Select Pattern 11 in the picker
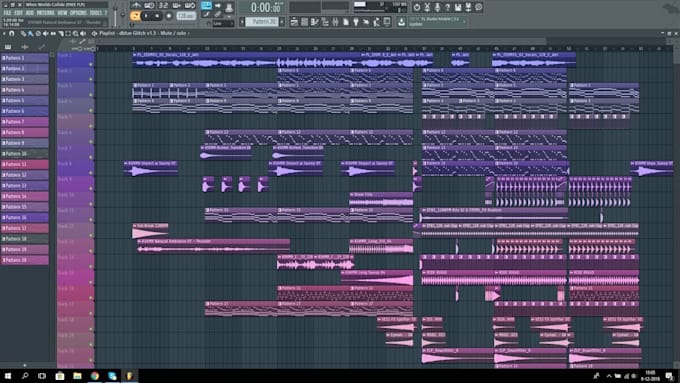This screenshot has width=680, height=383. (25, 164)
